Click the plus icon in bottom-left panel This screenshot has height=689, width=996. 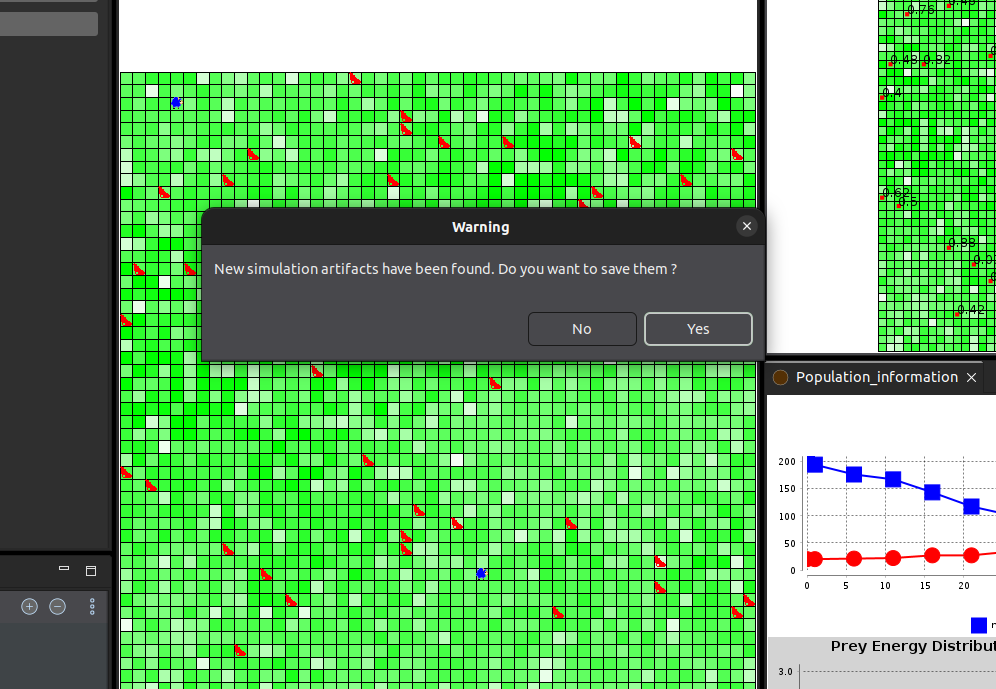point(29,606)
